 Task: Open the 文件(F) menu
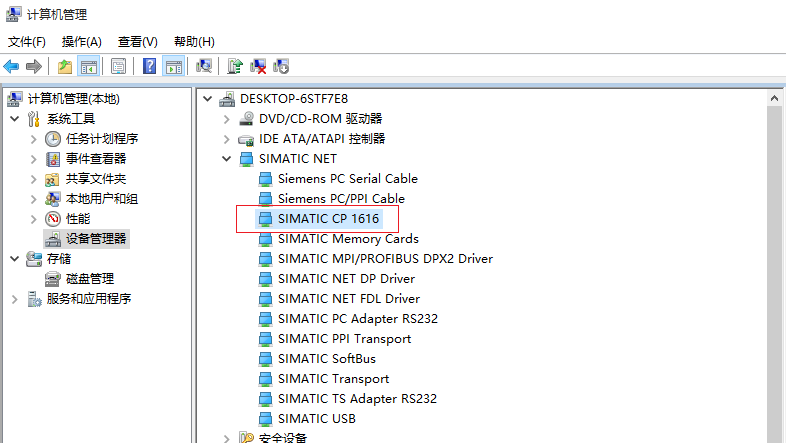(x=27, y=42)
